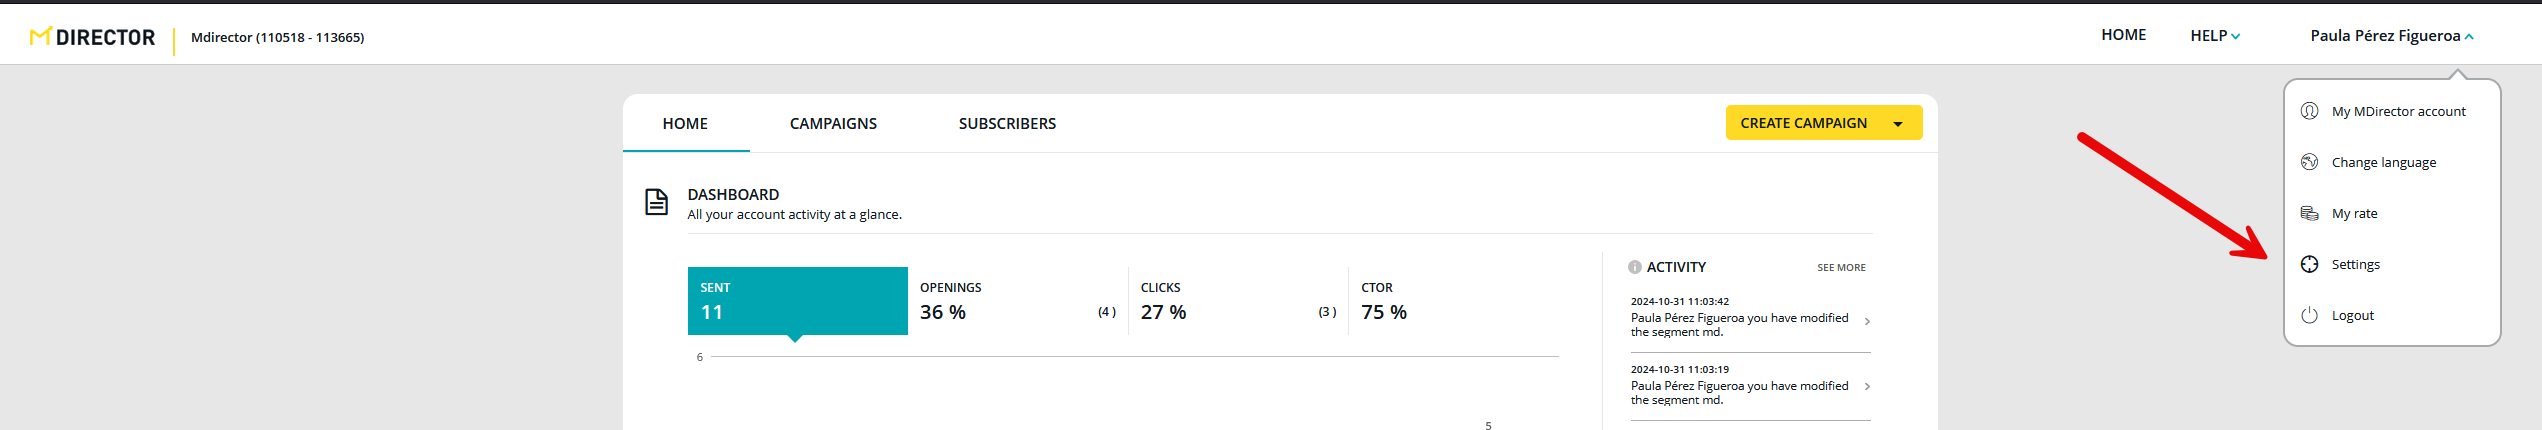
Task: Follow the See More activity link
Action: coord(1841,268)
